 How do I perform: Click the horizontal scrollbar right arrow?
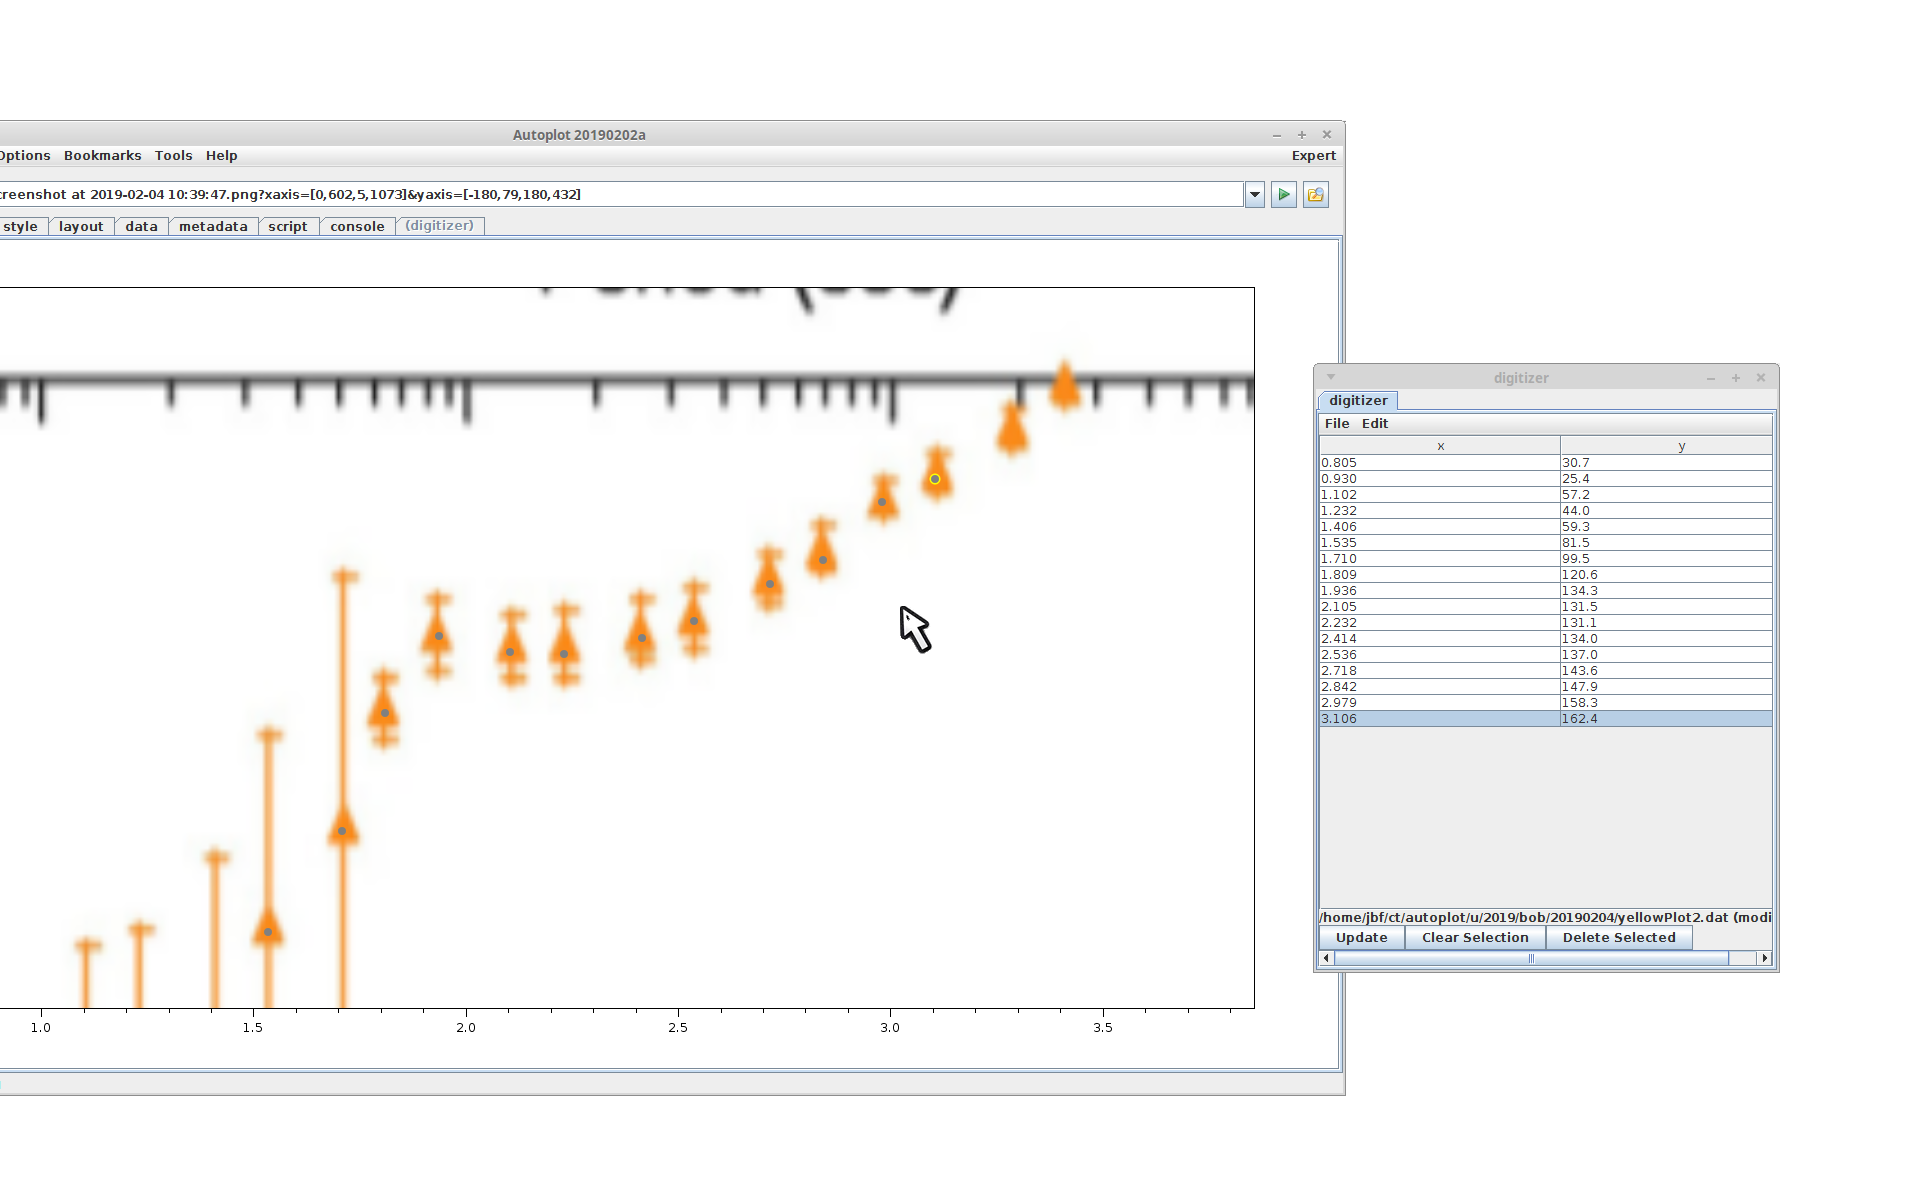click(1765, 958)
